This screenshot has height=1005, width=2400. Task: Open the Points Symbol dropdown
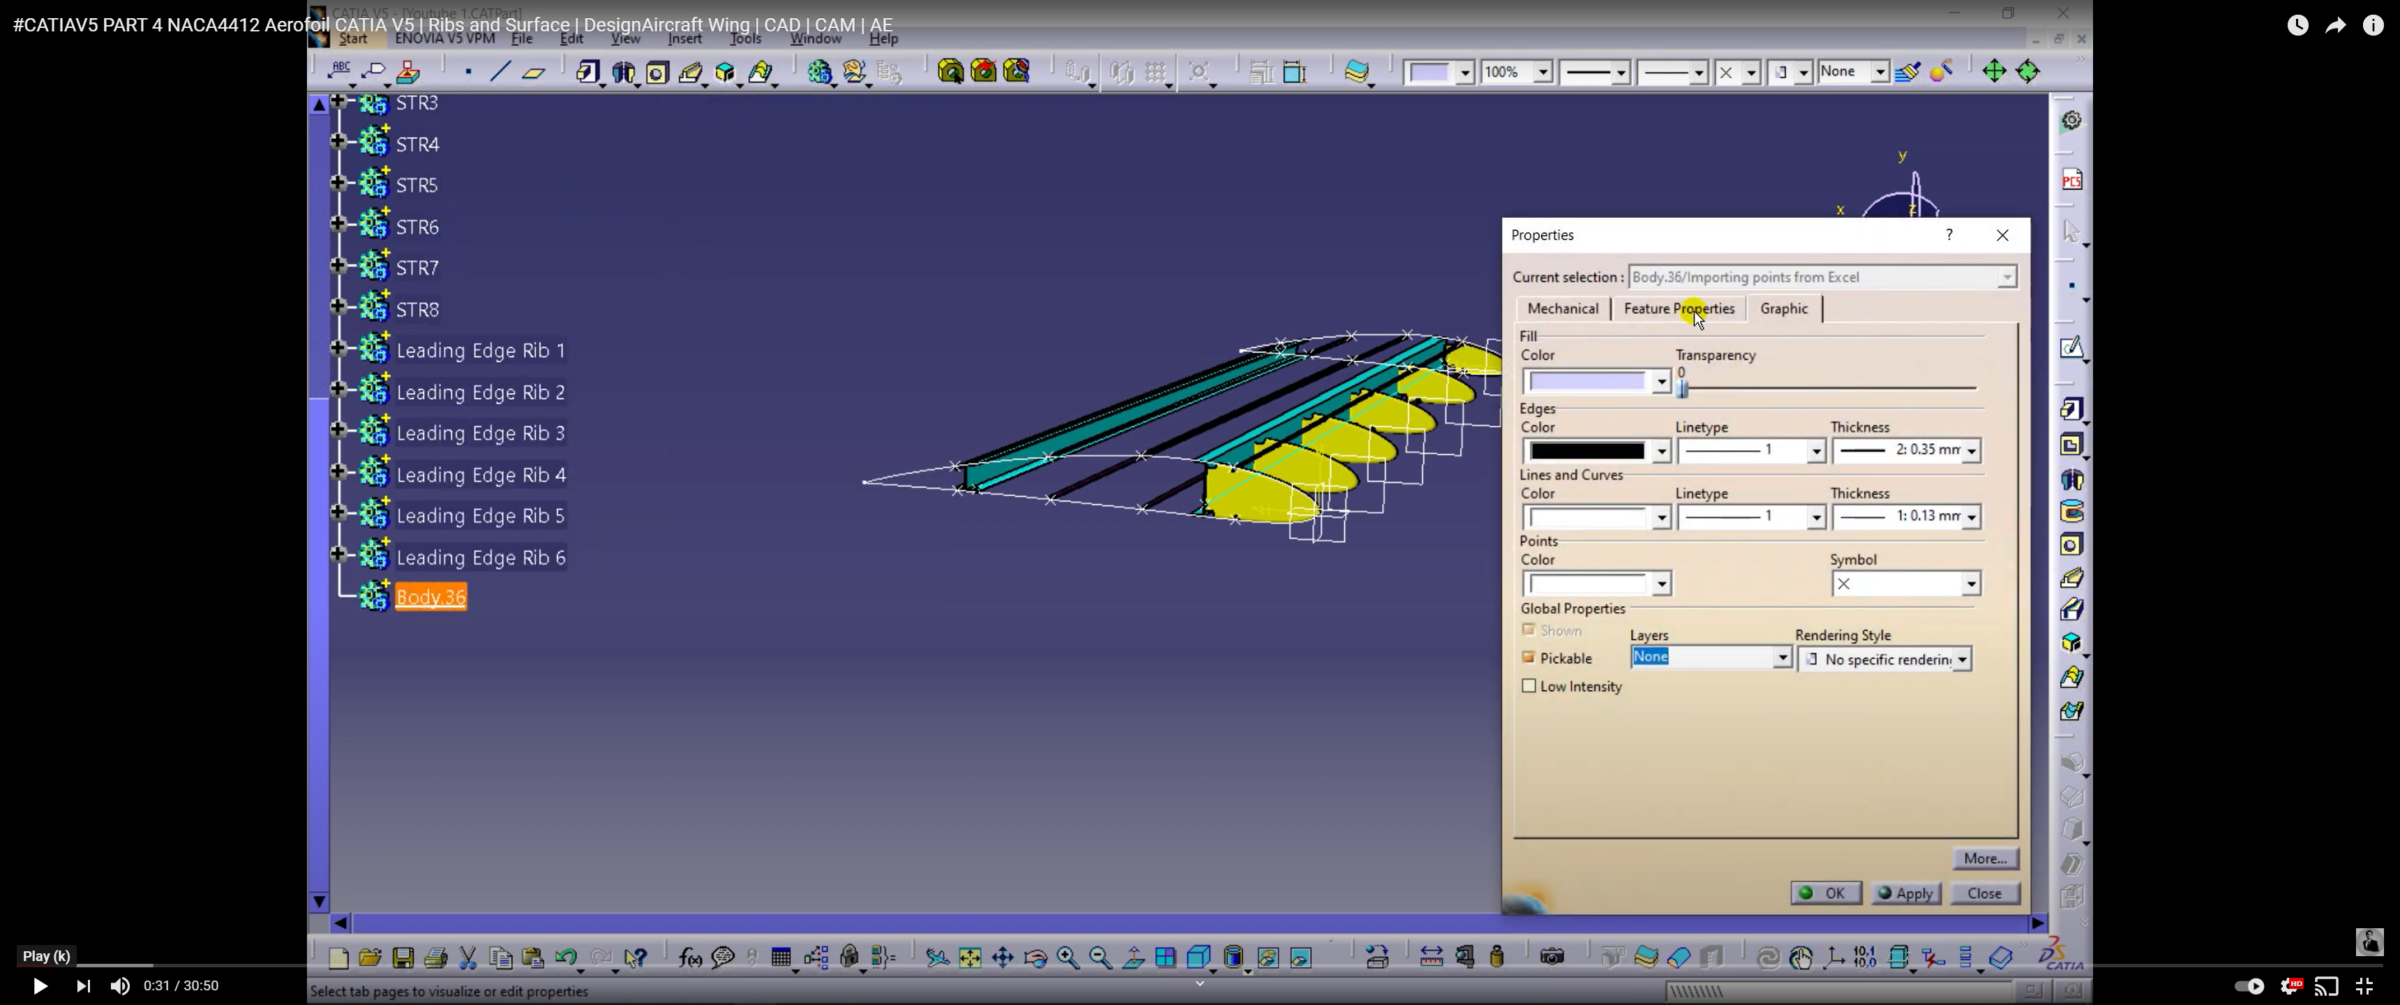pos(1970,584)
